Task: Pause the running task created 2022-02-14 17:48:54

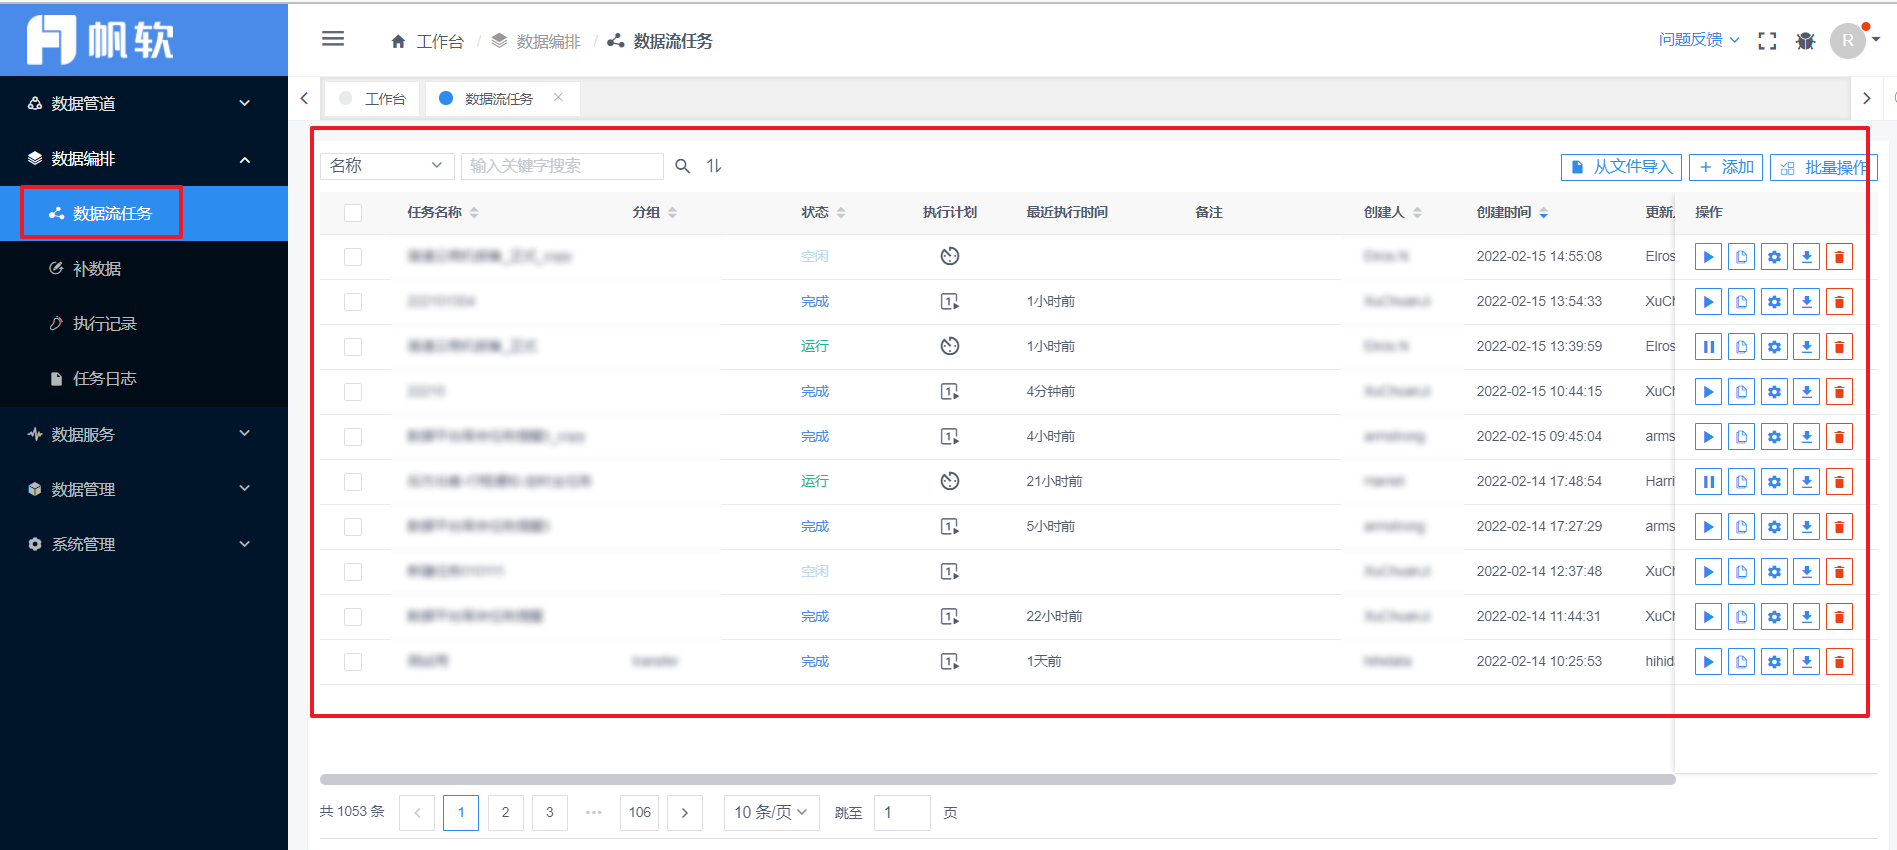Action: coord(1708,482)
